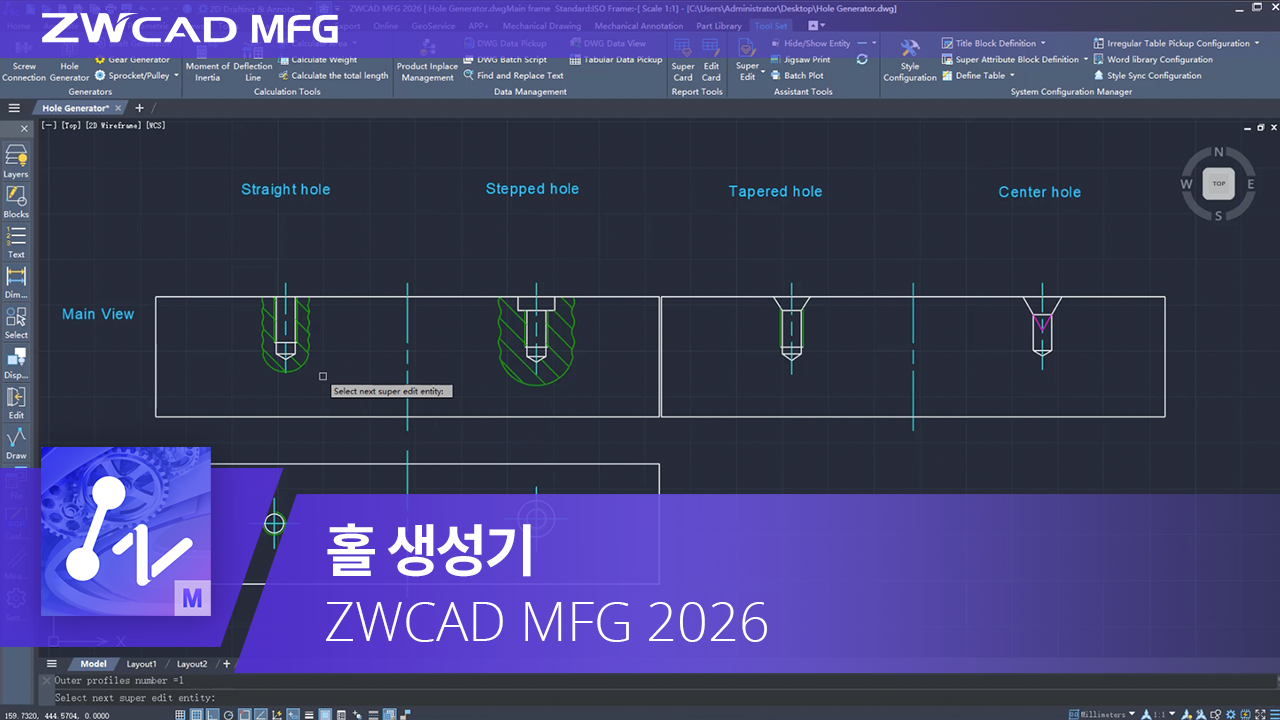Open the Sprocket/Pulley generator
This screenshot has width=1280, height=720.
133,76
